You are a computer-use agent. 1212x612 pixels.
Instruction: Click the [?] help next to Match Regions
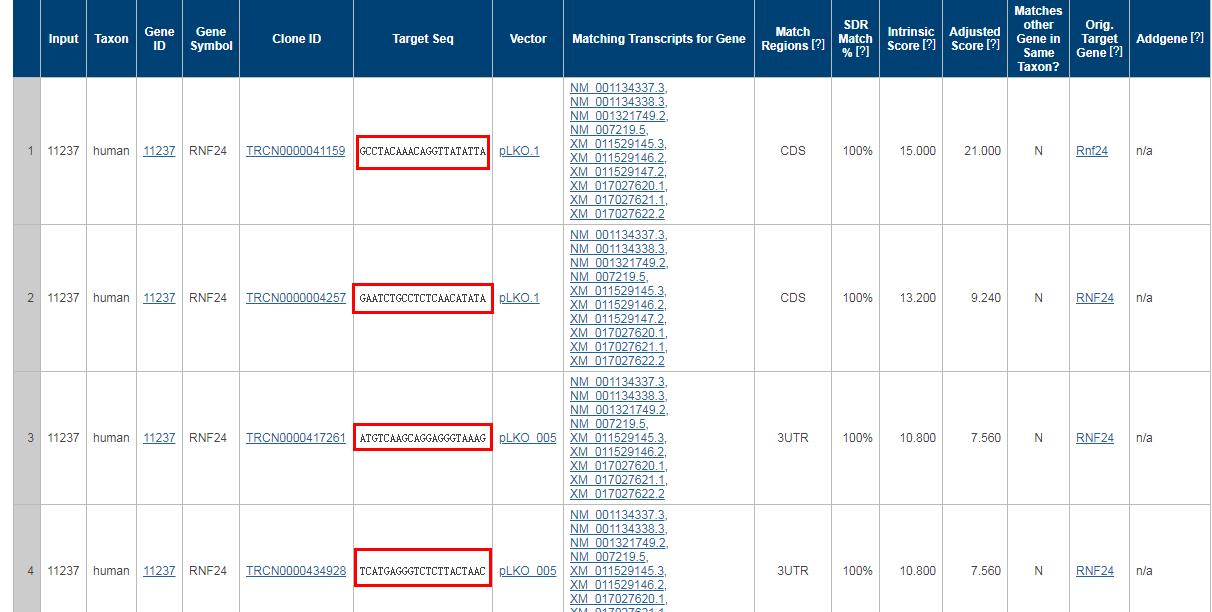(818, 46)
